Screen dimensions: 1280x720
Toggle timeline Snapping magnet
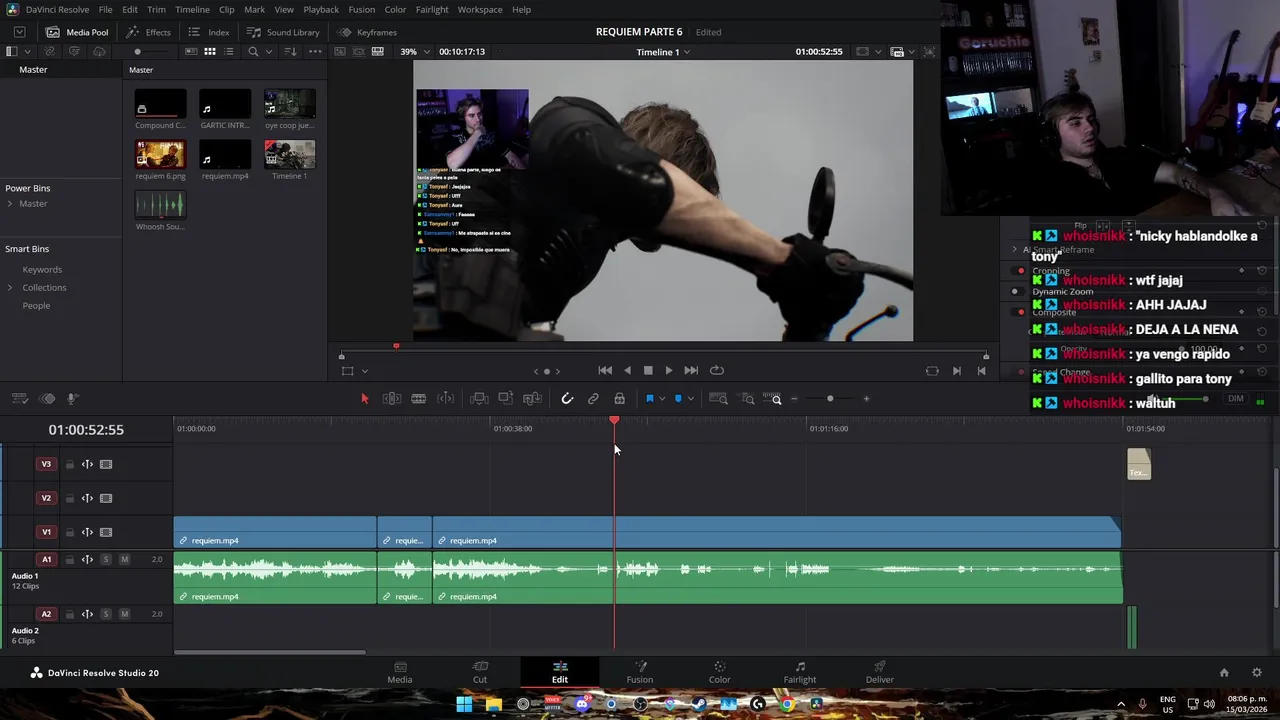[567, 399]
